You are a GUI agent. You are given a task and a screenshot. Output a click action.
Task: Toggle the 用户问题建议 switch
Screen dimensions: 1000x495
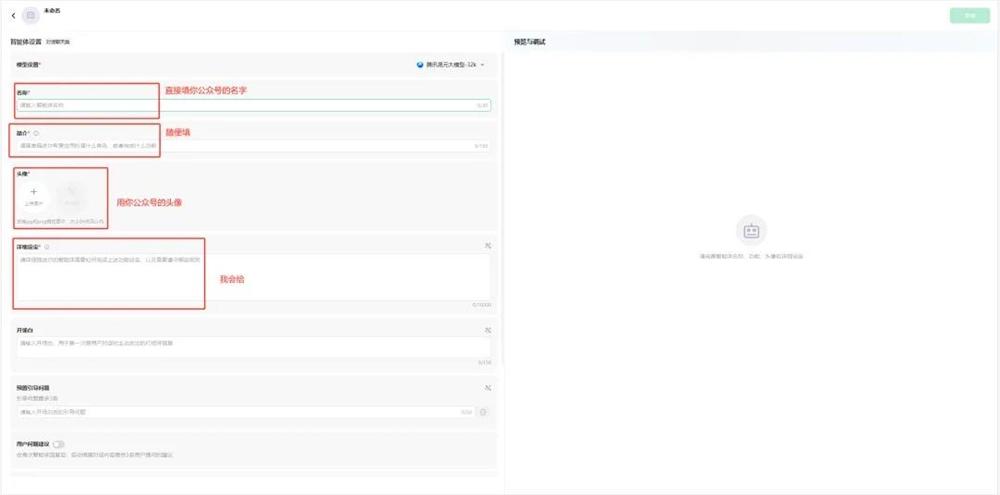tap(59, 444)
